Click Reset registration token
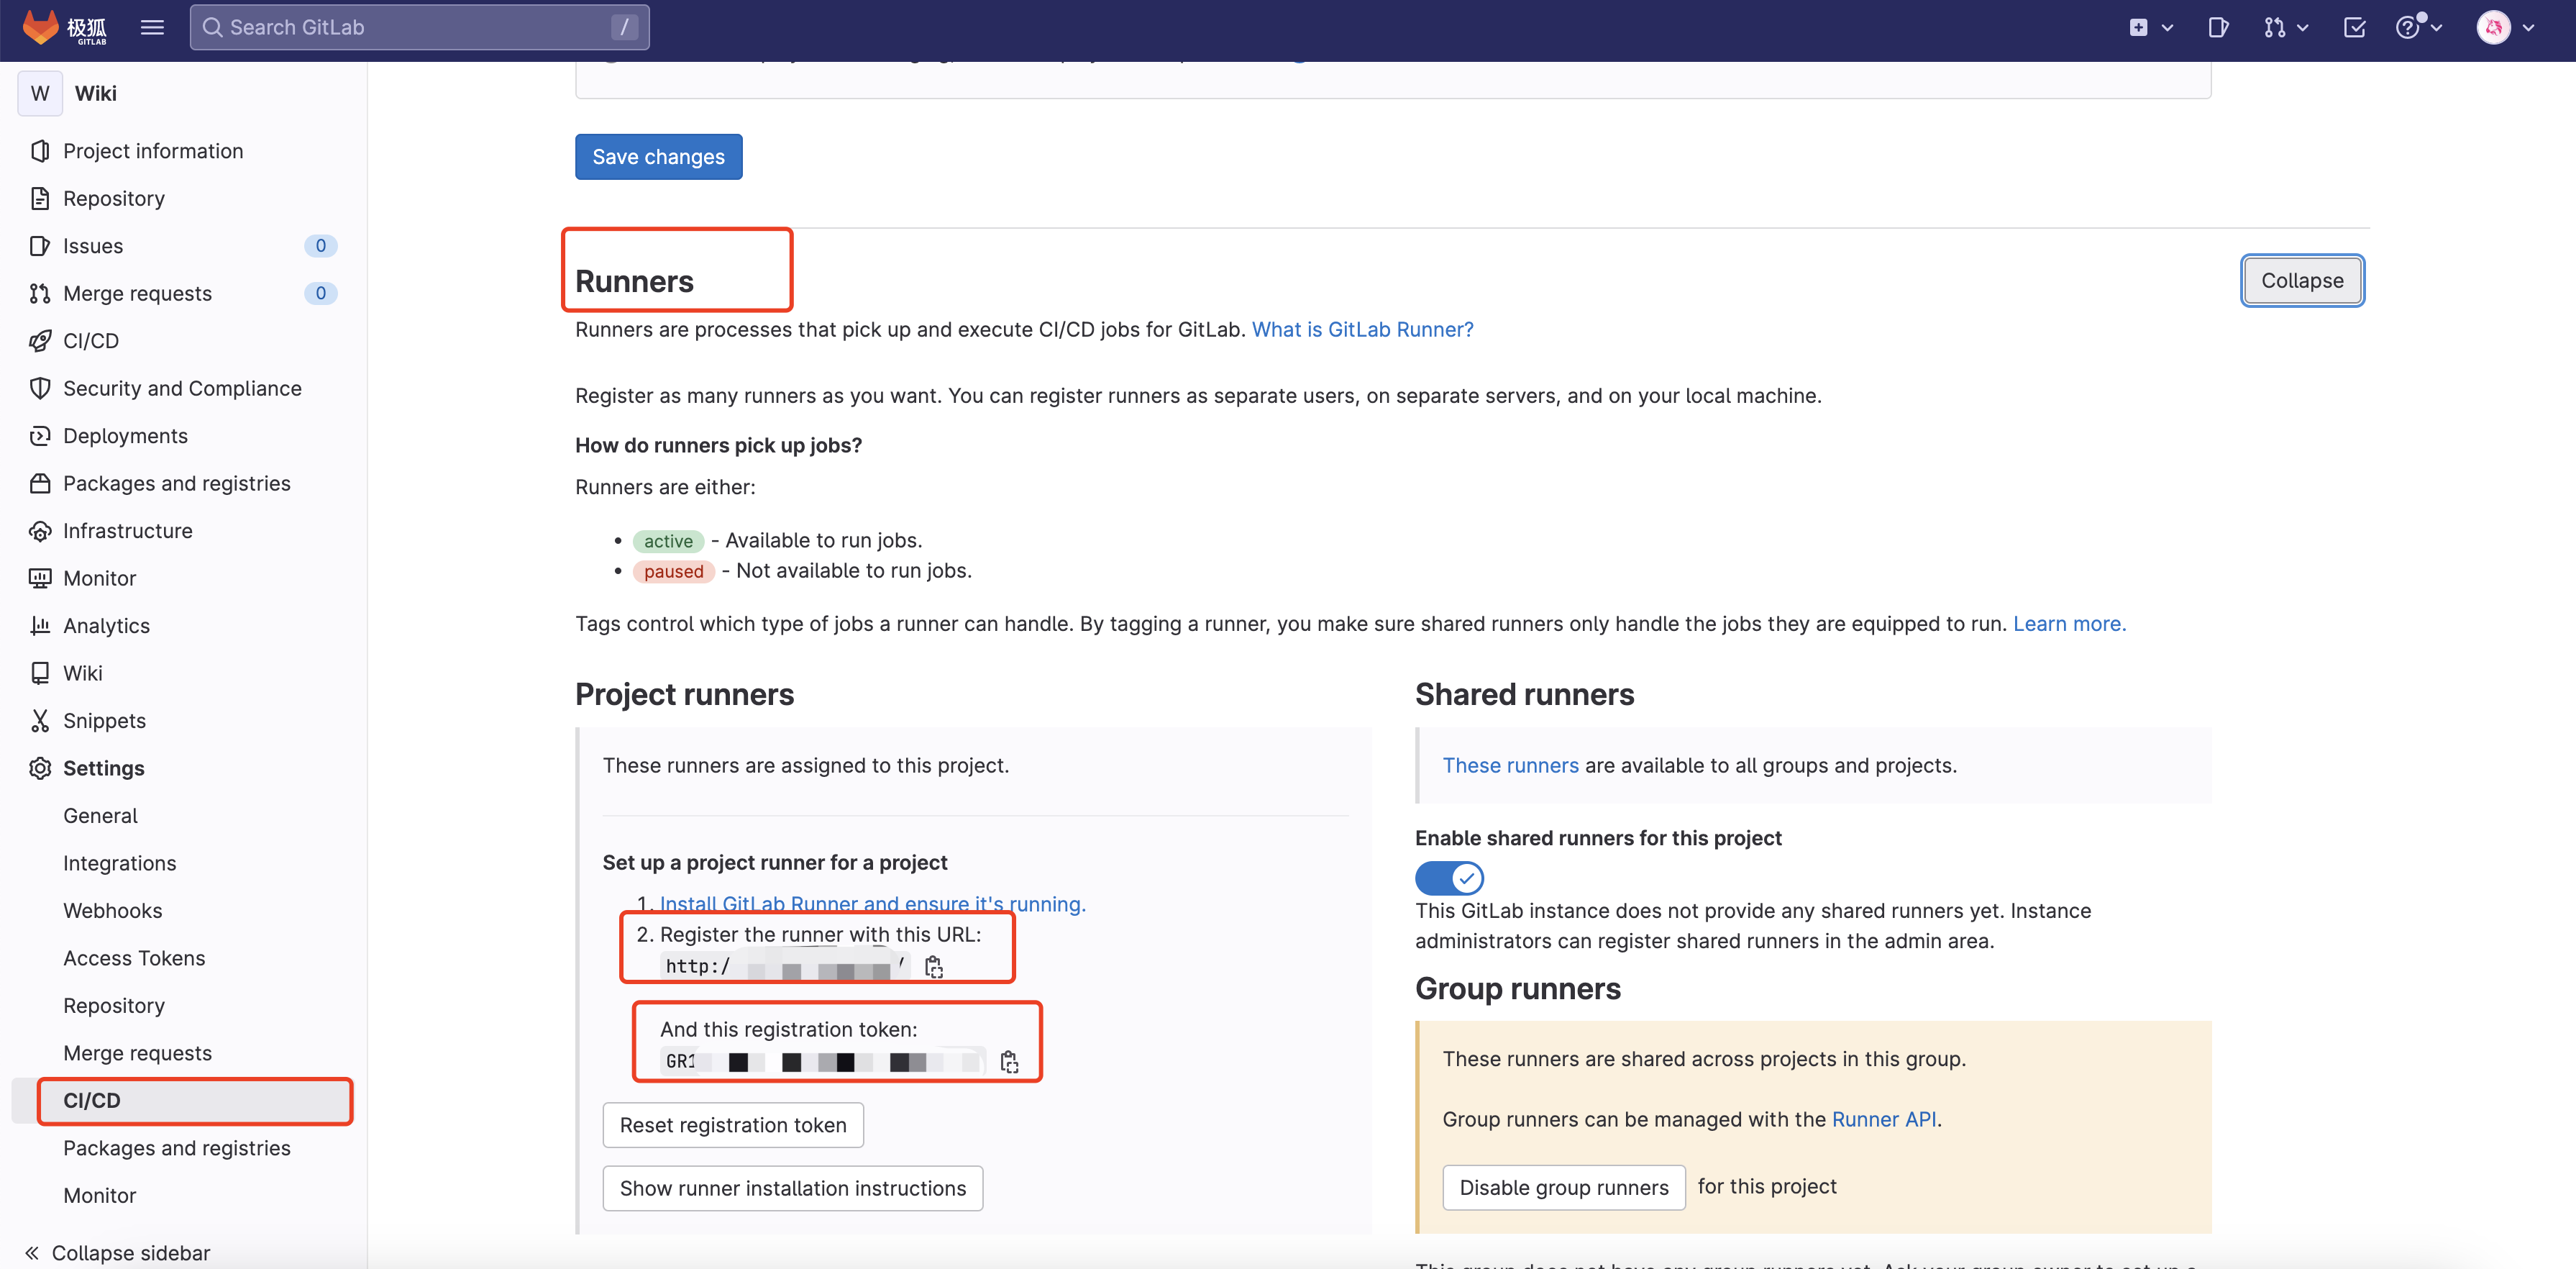 point(733,1125)
